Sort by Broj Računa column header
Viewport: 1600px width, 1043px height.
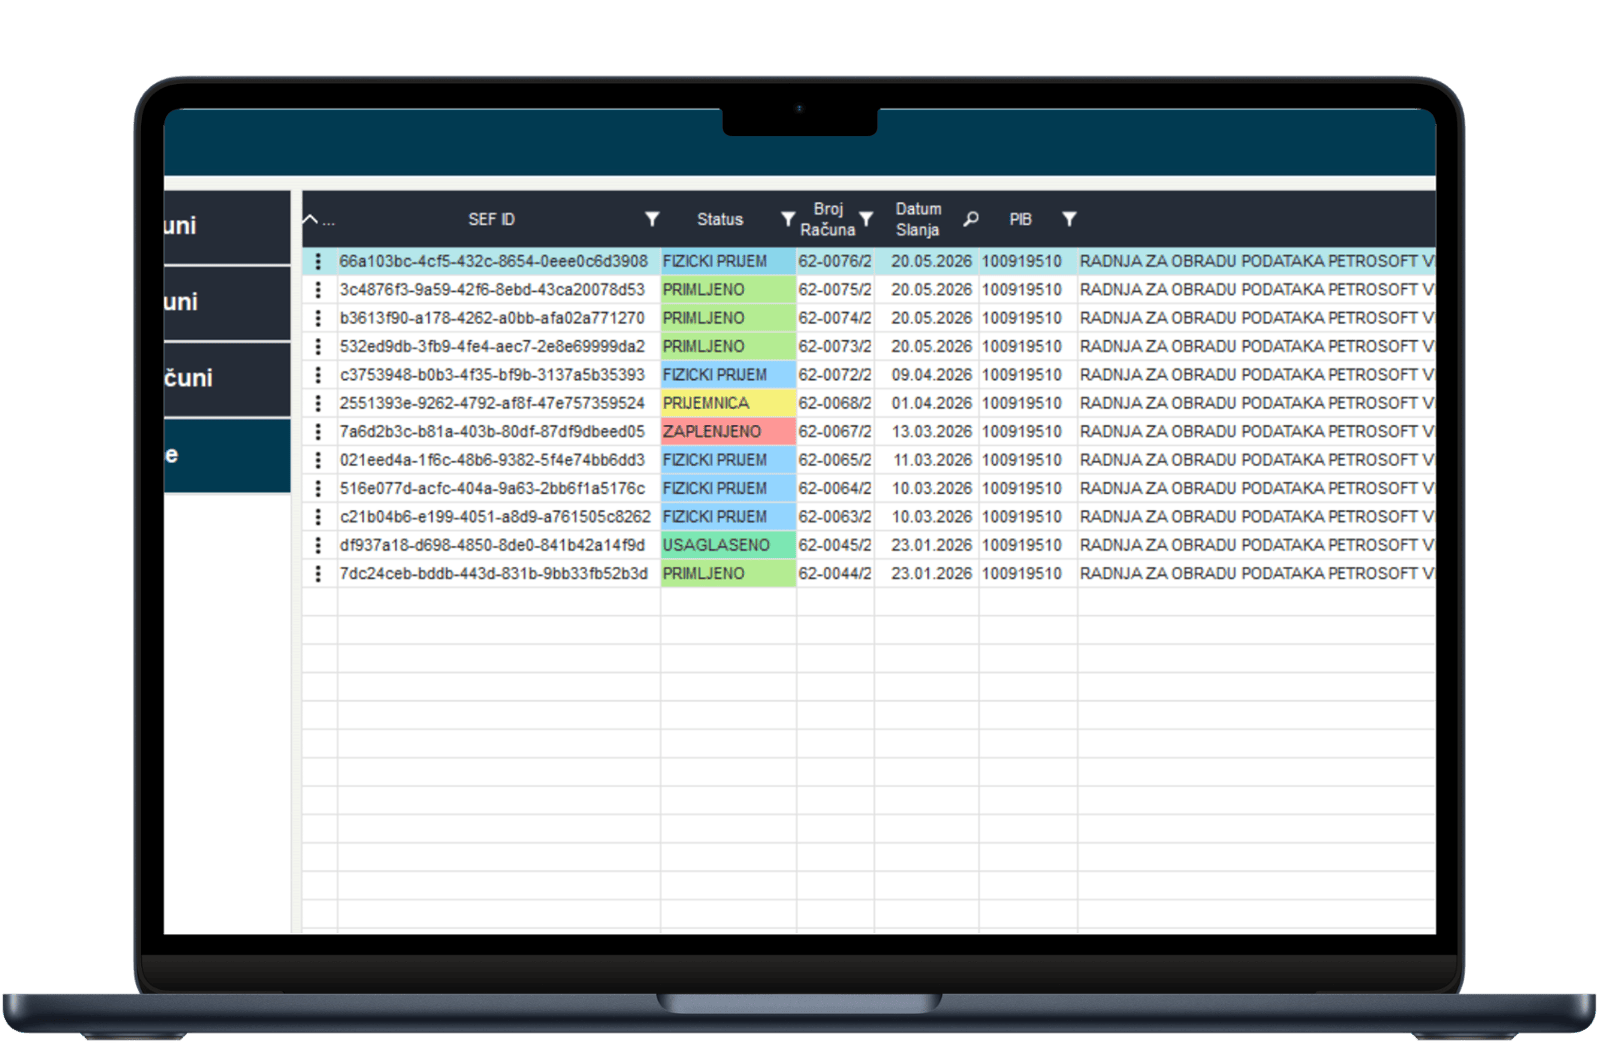point(828,219)
